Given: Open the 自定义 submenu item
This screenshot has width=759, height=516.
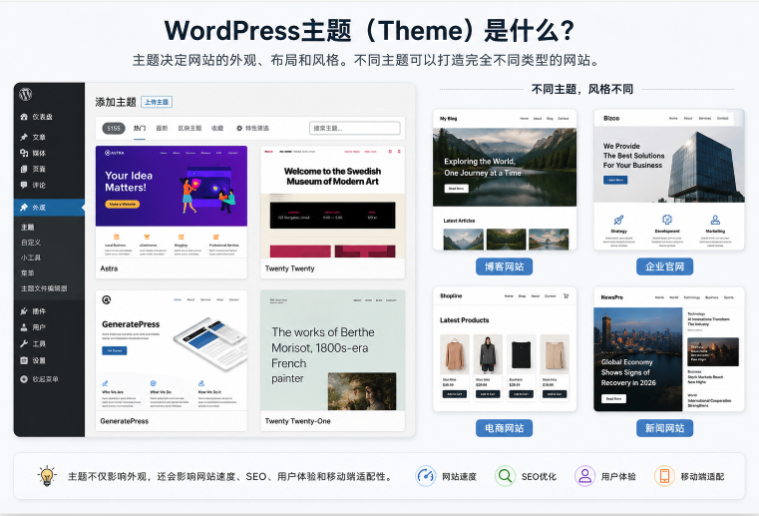Looking at the screenshot, I should pos(31,243).
